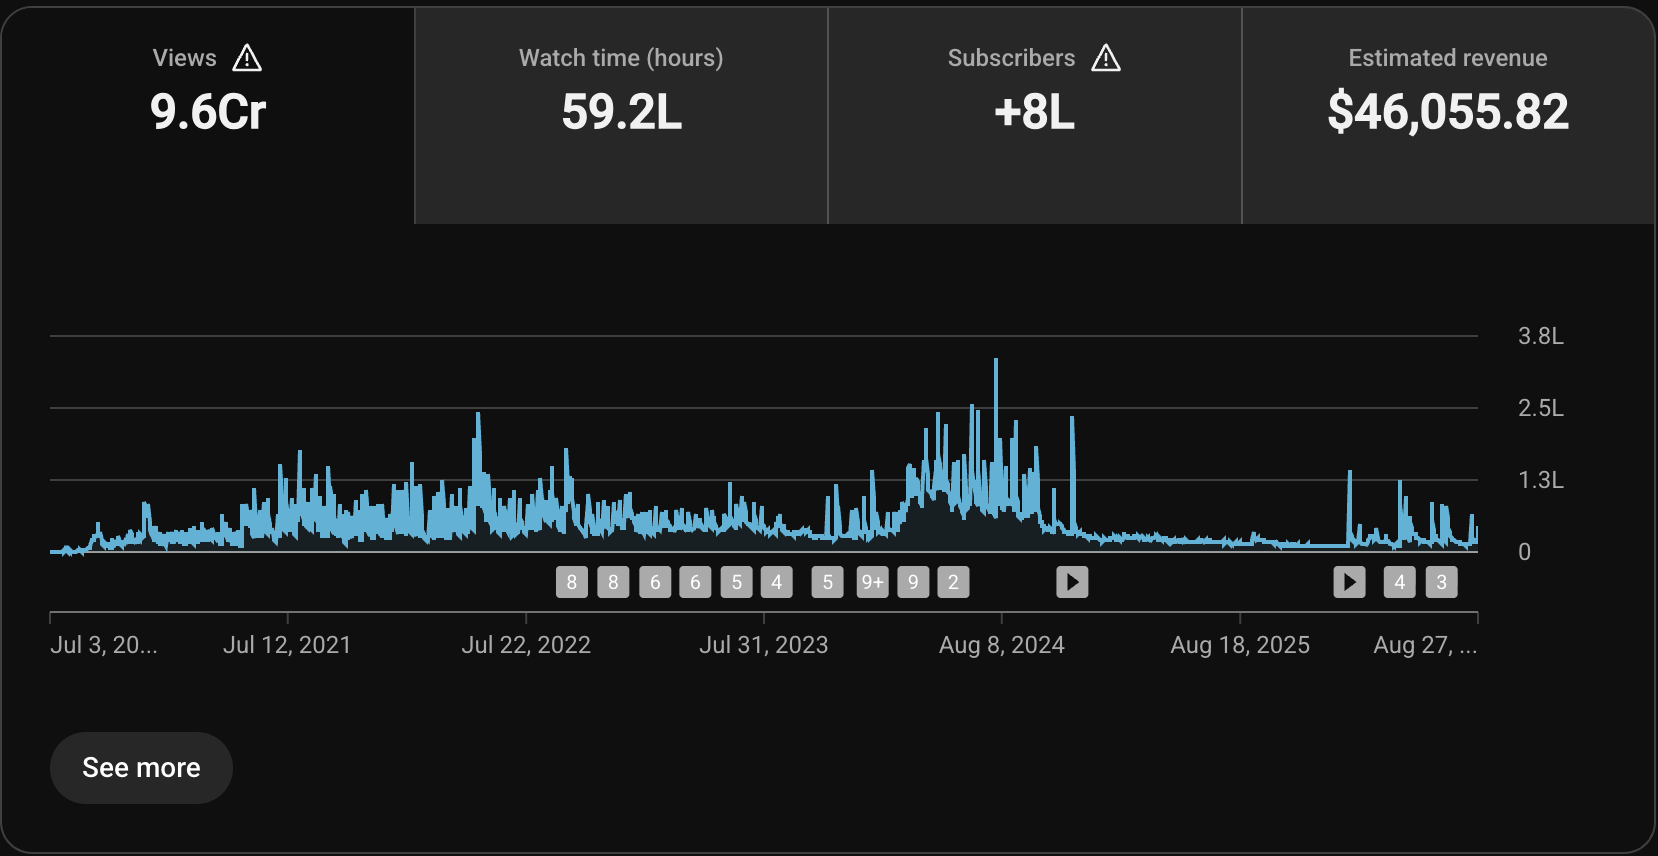
Task: Click the Jul 31, 2023 date label
Action: [x=764, y=645]
